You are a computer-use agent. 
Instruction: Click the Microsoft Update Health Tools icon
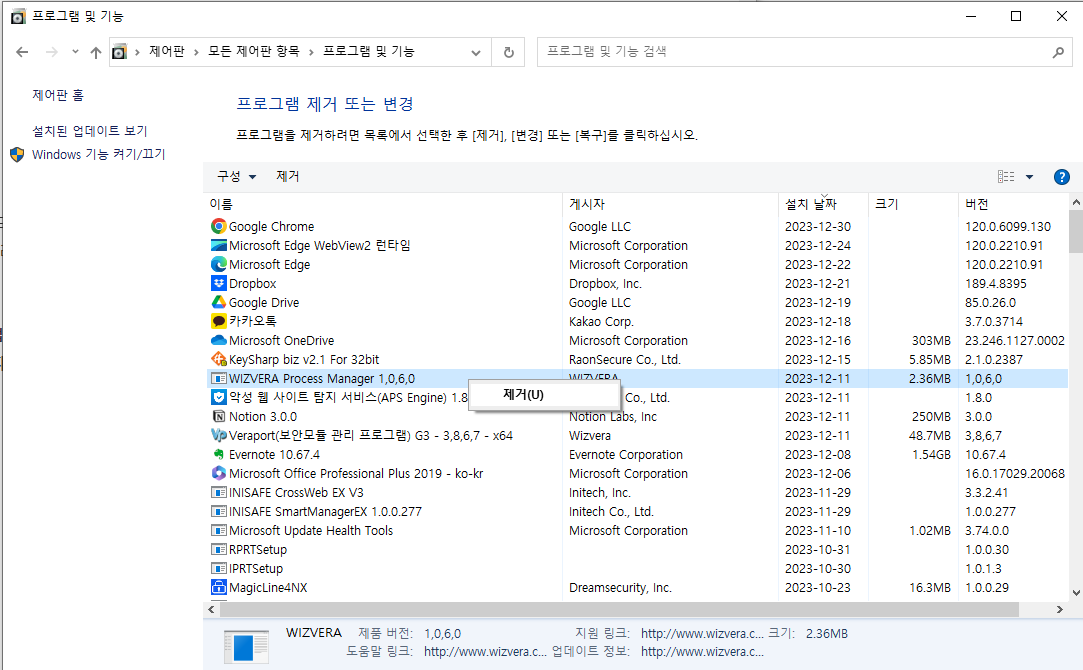(x=218, y=530)
